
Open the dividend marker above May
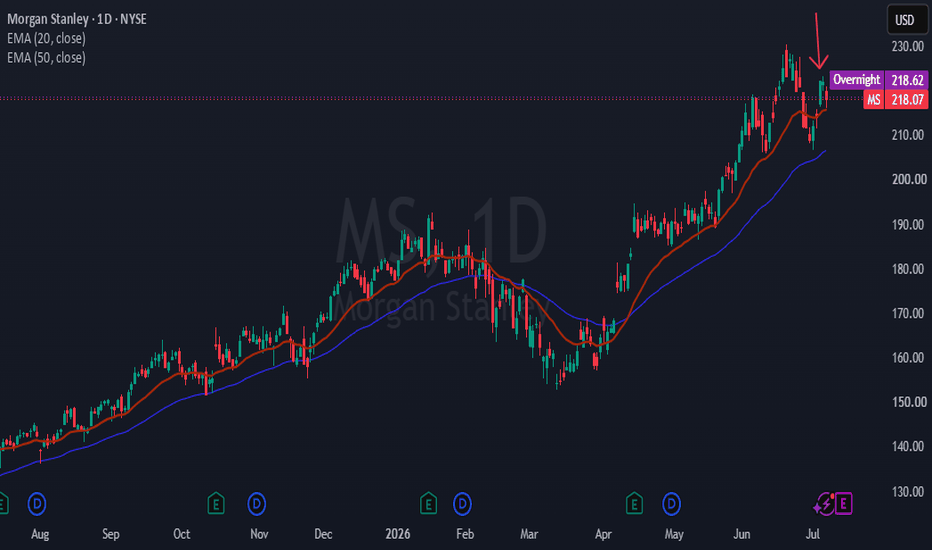click(672, 504)
